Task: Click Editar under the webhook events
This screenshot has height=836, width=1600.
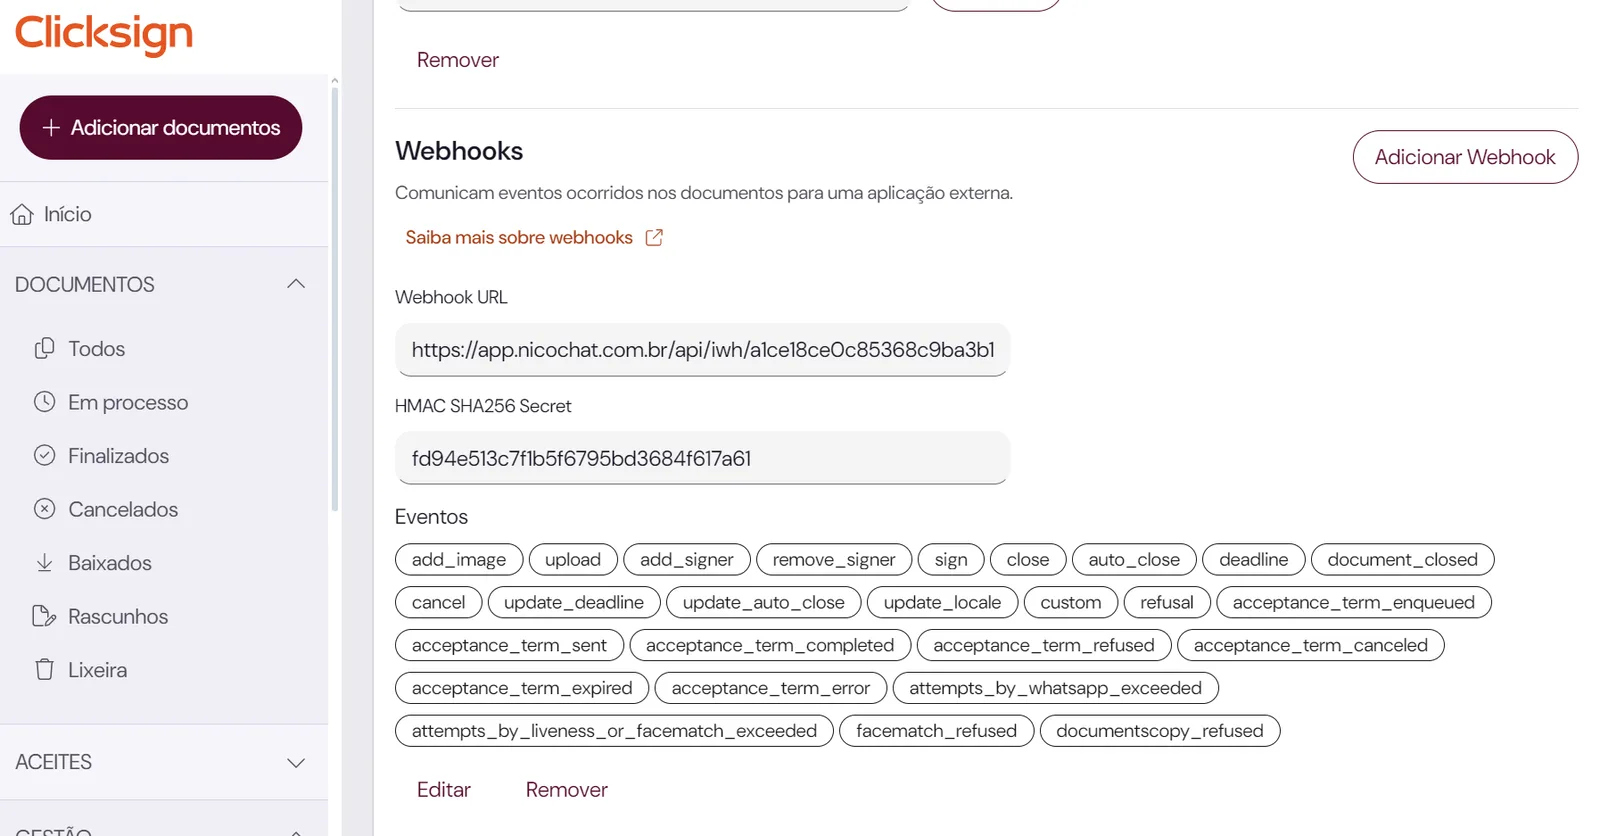Action: point(443,790)
